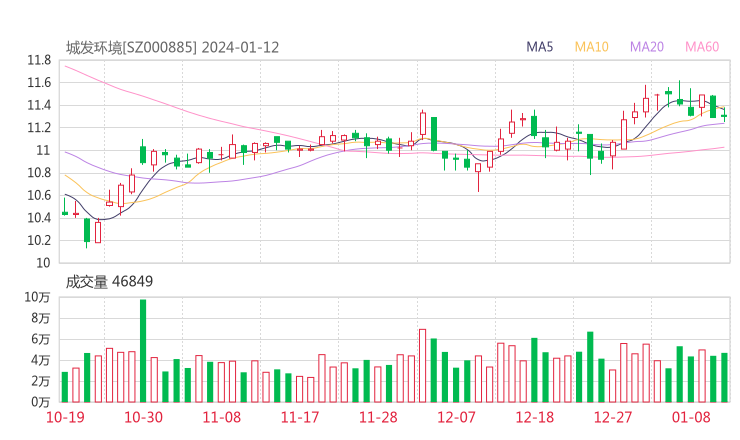Click the 0万 volume axis label
The height and width of the screenshot is (440, 740).
41,402
